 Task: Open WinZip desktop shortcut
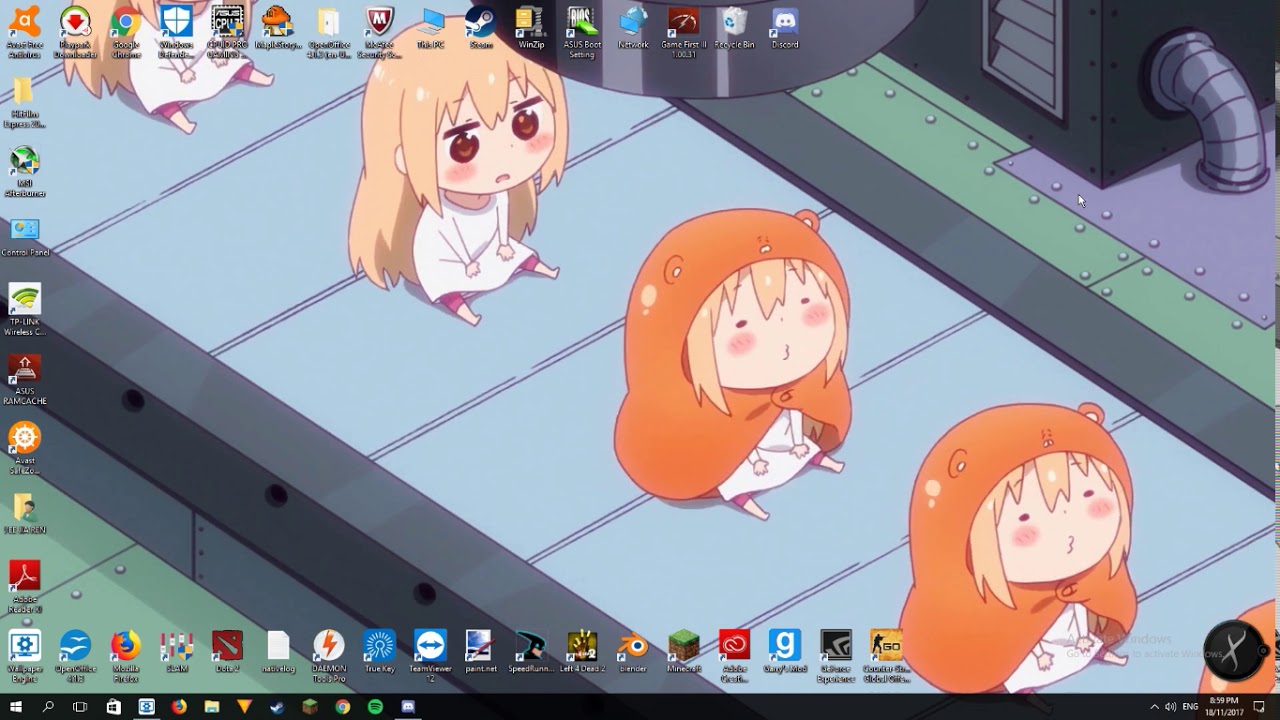[531, 27]
